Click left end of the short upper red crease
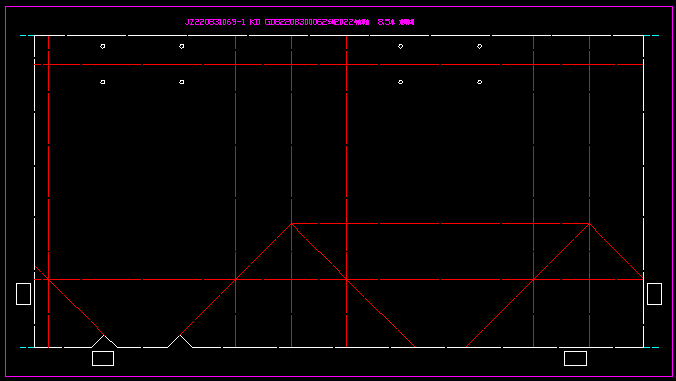 (x=292, y=224)
